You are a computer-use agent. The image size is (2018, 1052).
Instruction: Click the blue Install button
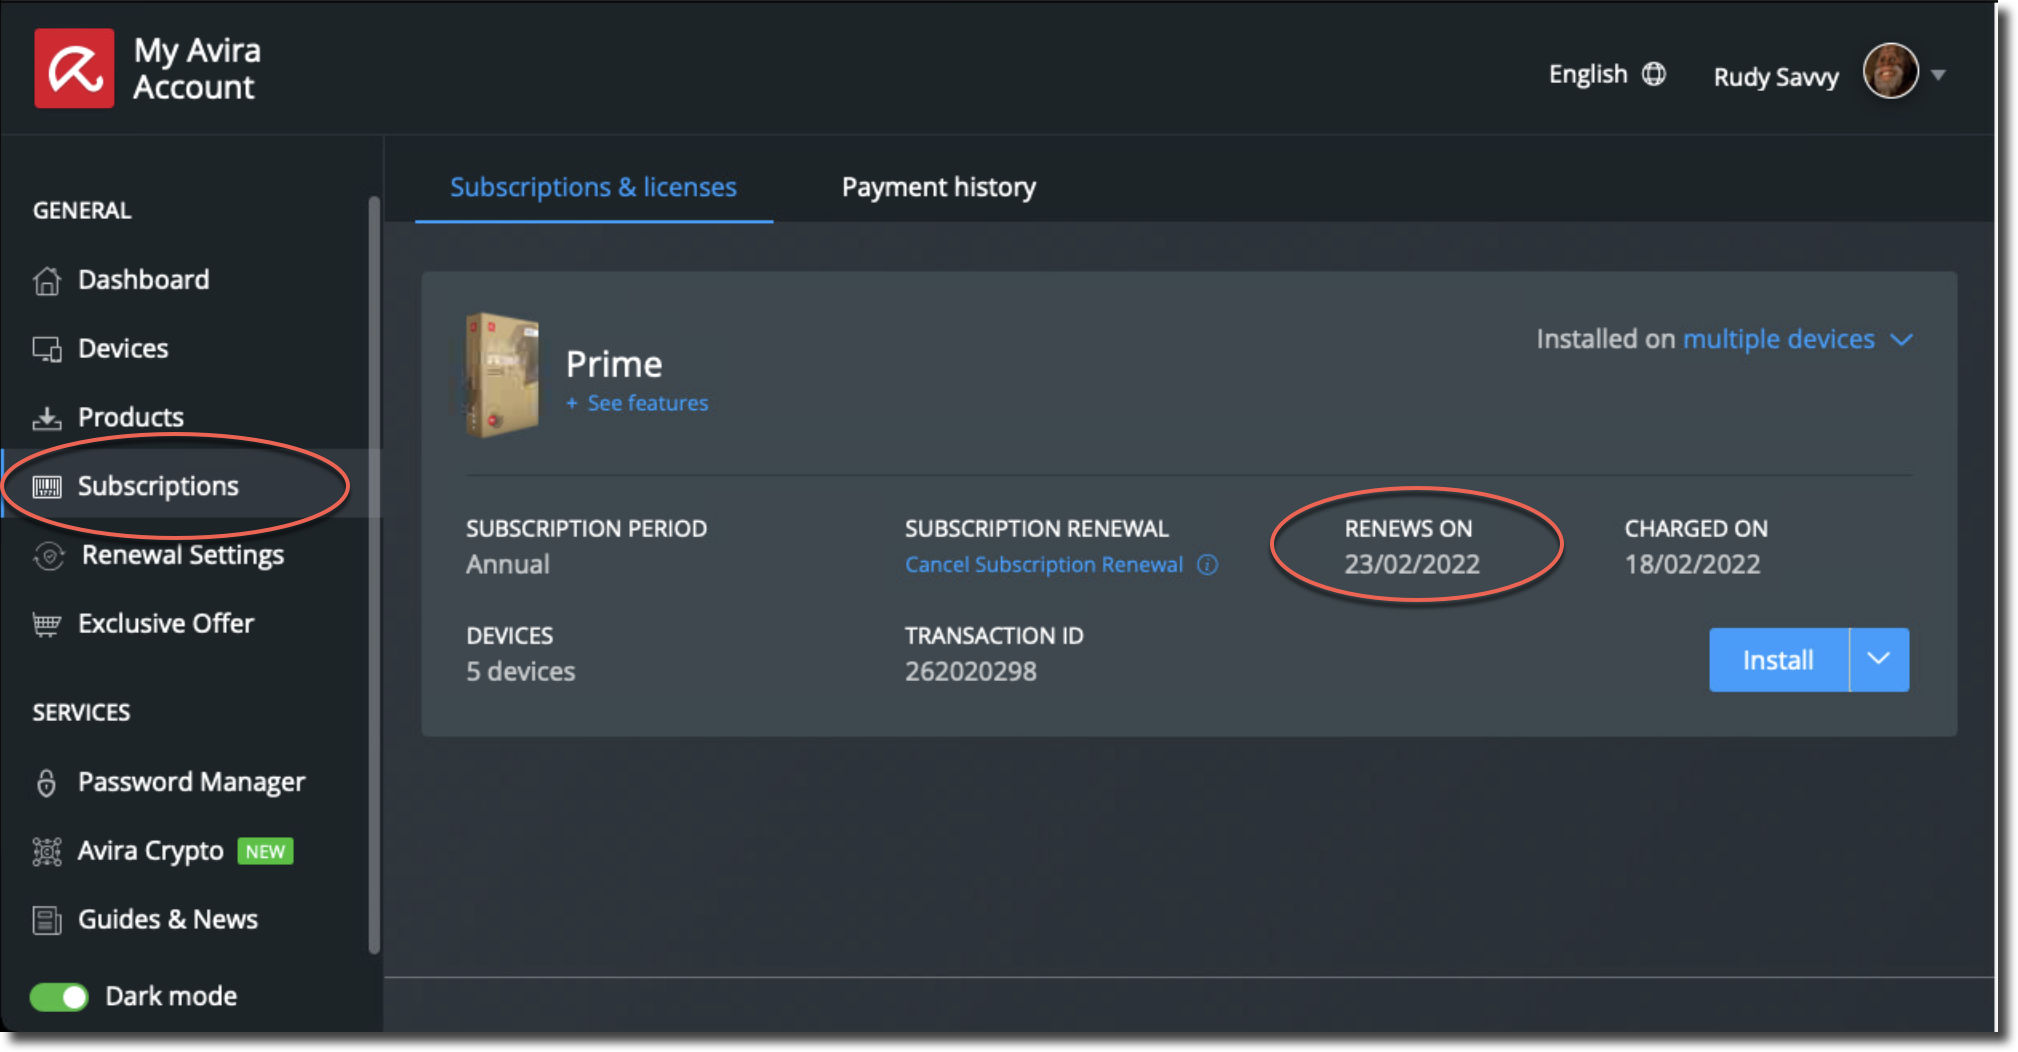(1778, 660)
